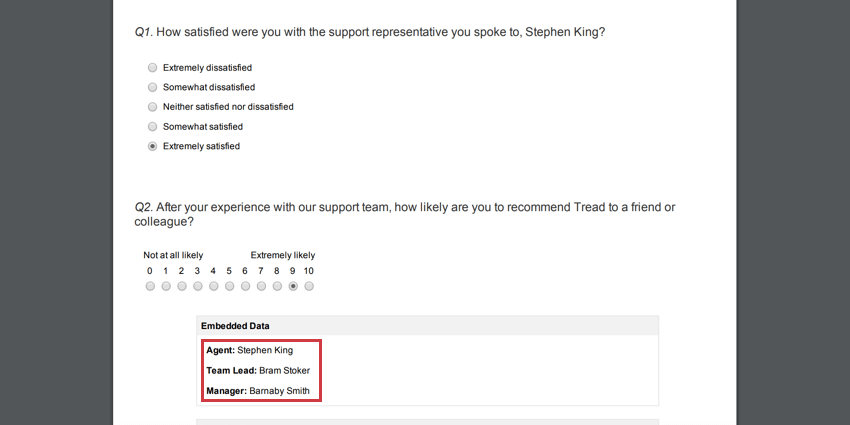Image resolution: width=850 pixels, height=425 pixels.
Task: Click the Embedded Data header
Action: coord(235,326)
